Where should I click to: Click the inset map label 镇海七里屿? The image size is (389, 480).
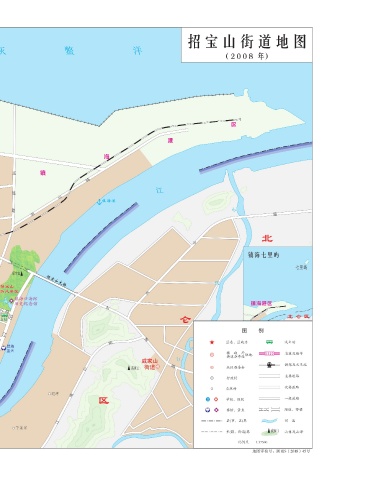263,255
